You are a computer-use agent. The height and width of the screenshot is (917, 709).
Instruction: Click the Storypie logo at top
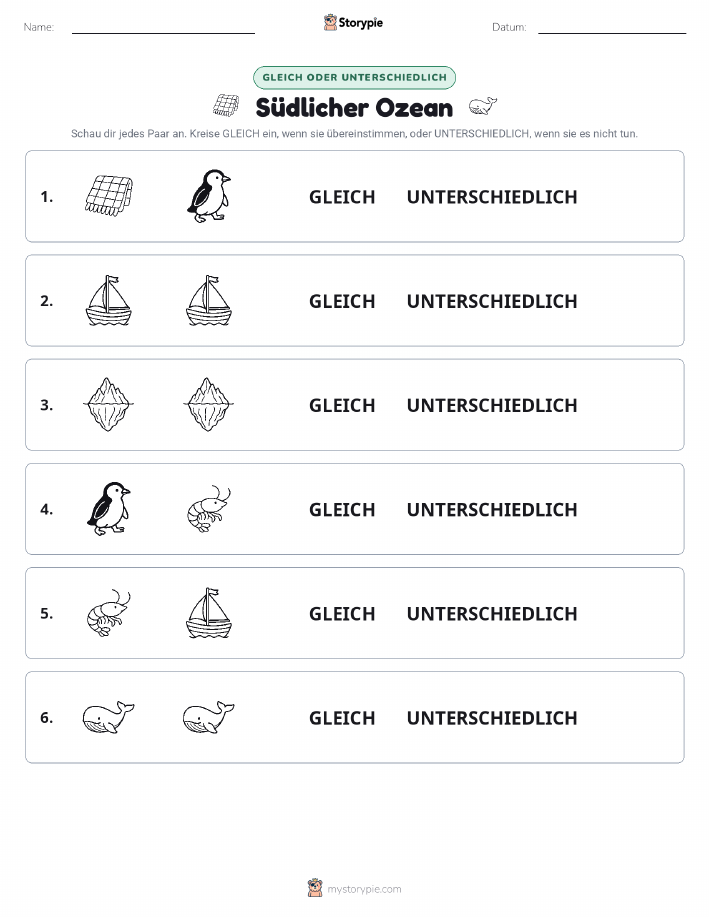(x=353, y=23)
